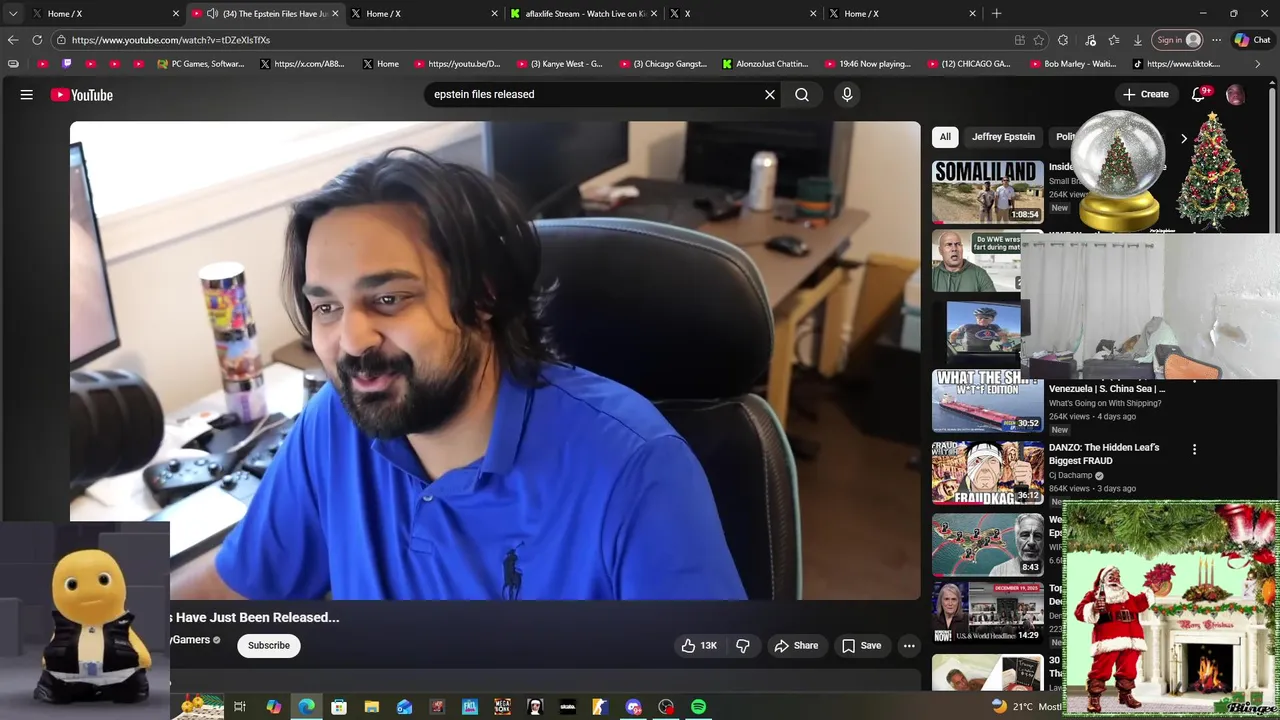
Task: Switch to the last Home / X tab
Action: (902, 14)
